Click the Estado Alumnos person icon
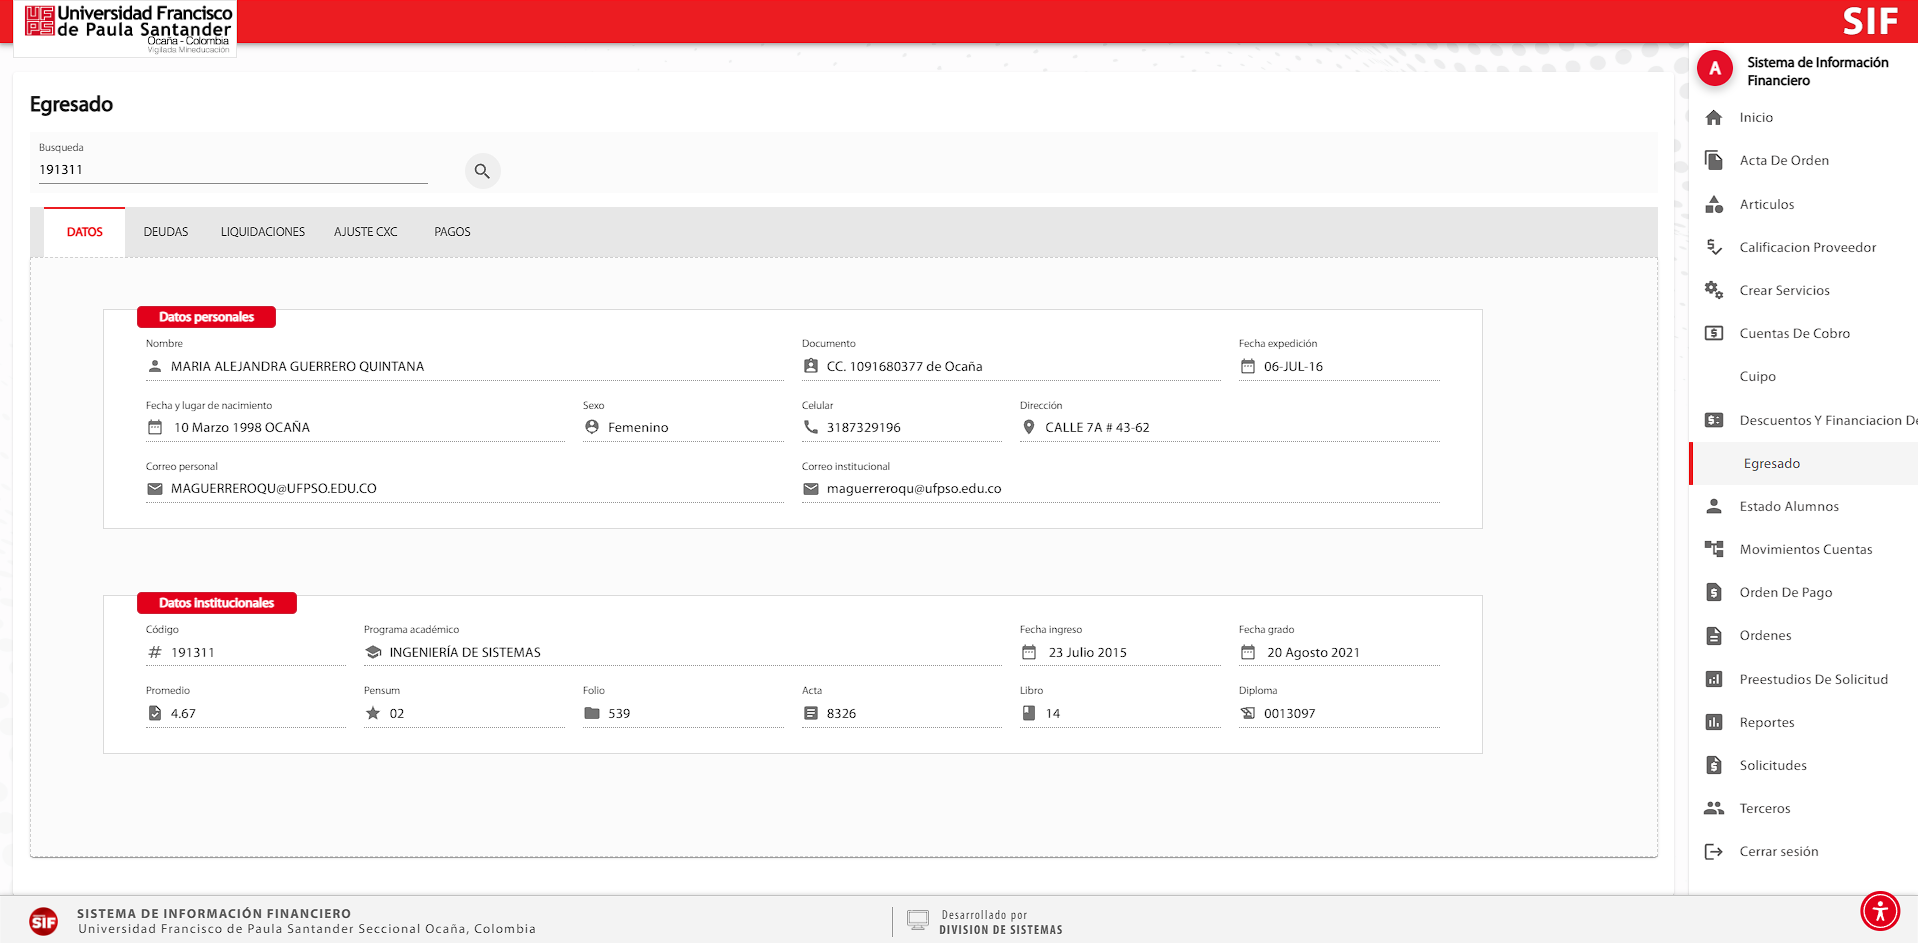Image resolution: width=1918 pixels, height=943 pixels. (1714, 506)
